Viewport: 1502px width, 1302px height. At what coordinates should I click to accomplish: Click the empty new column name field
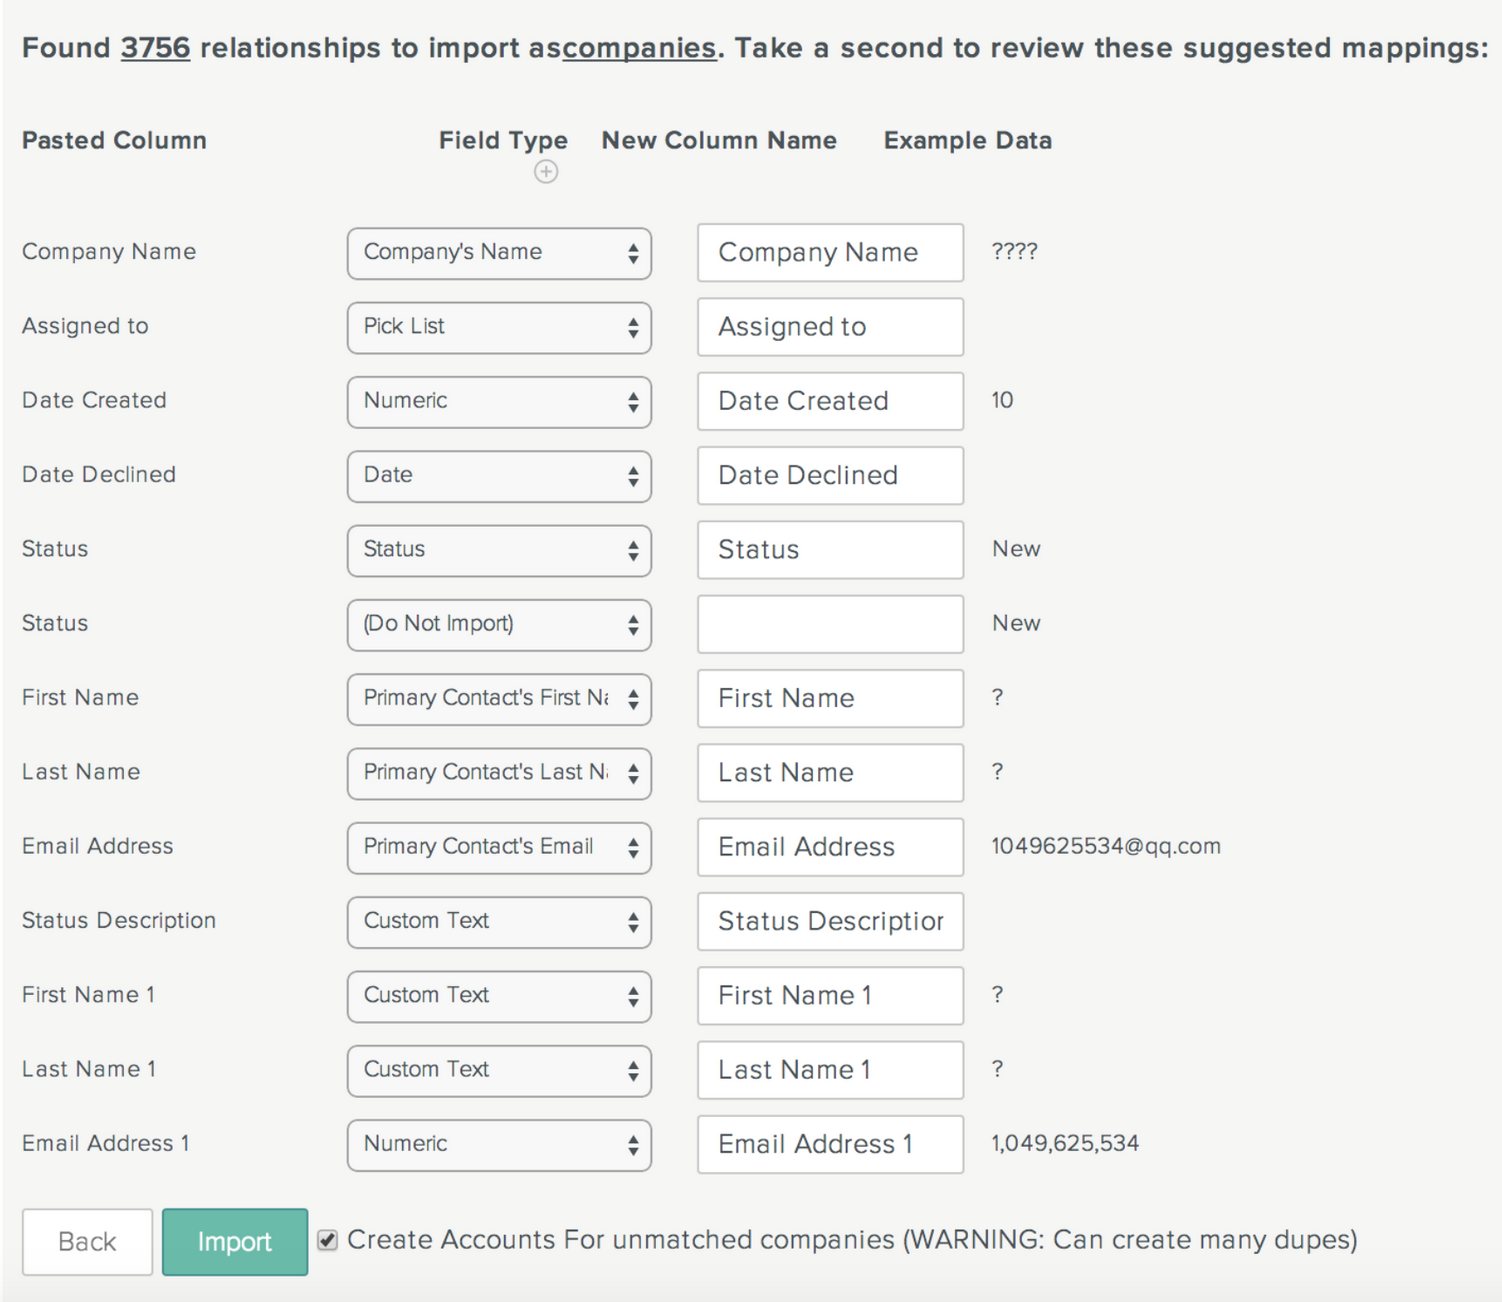[830, 624]
